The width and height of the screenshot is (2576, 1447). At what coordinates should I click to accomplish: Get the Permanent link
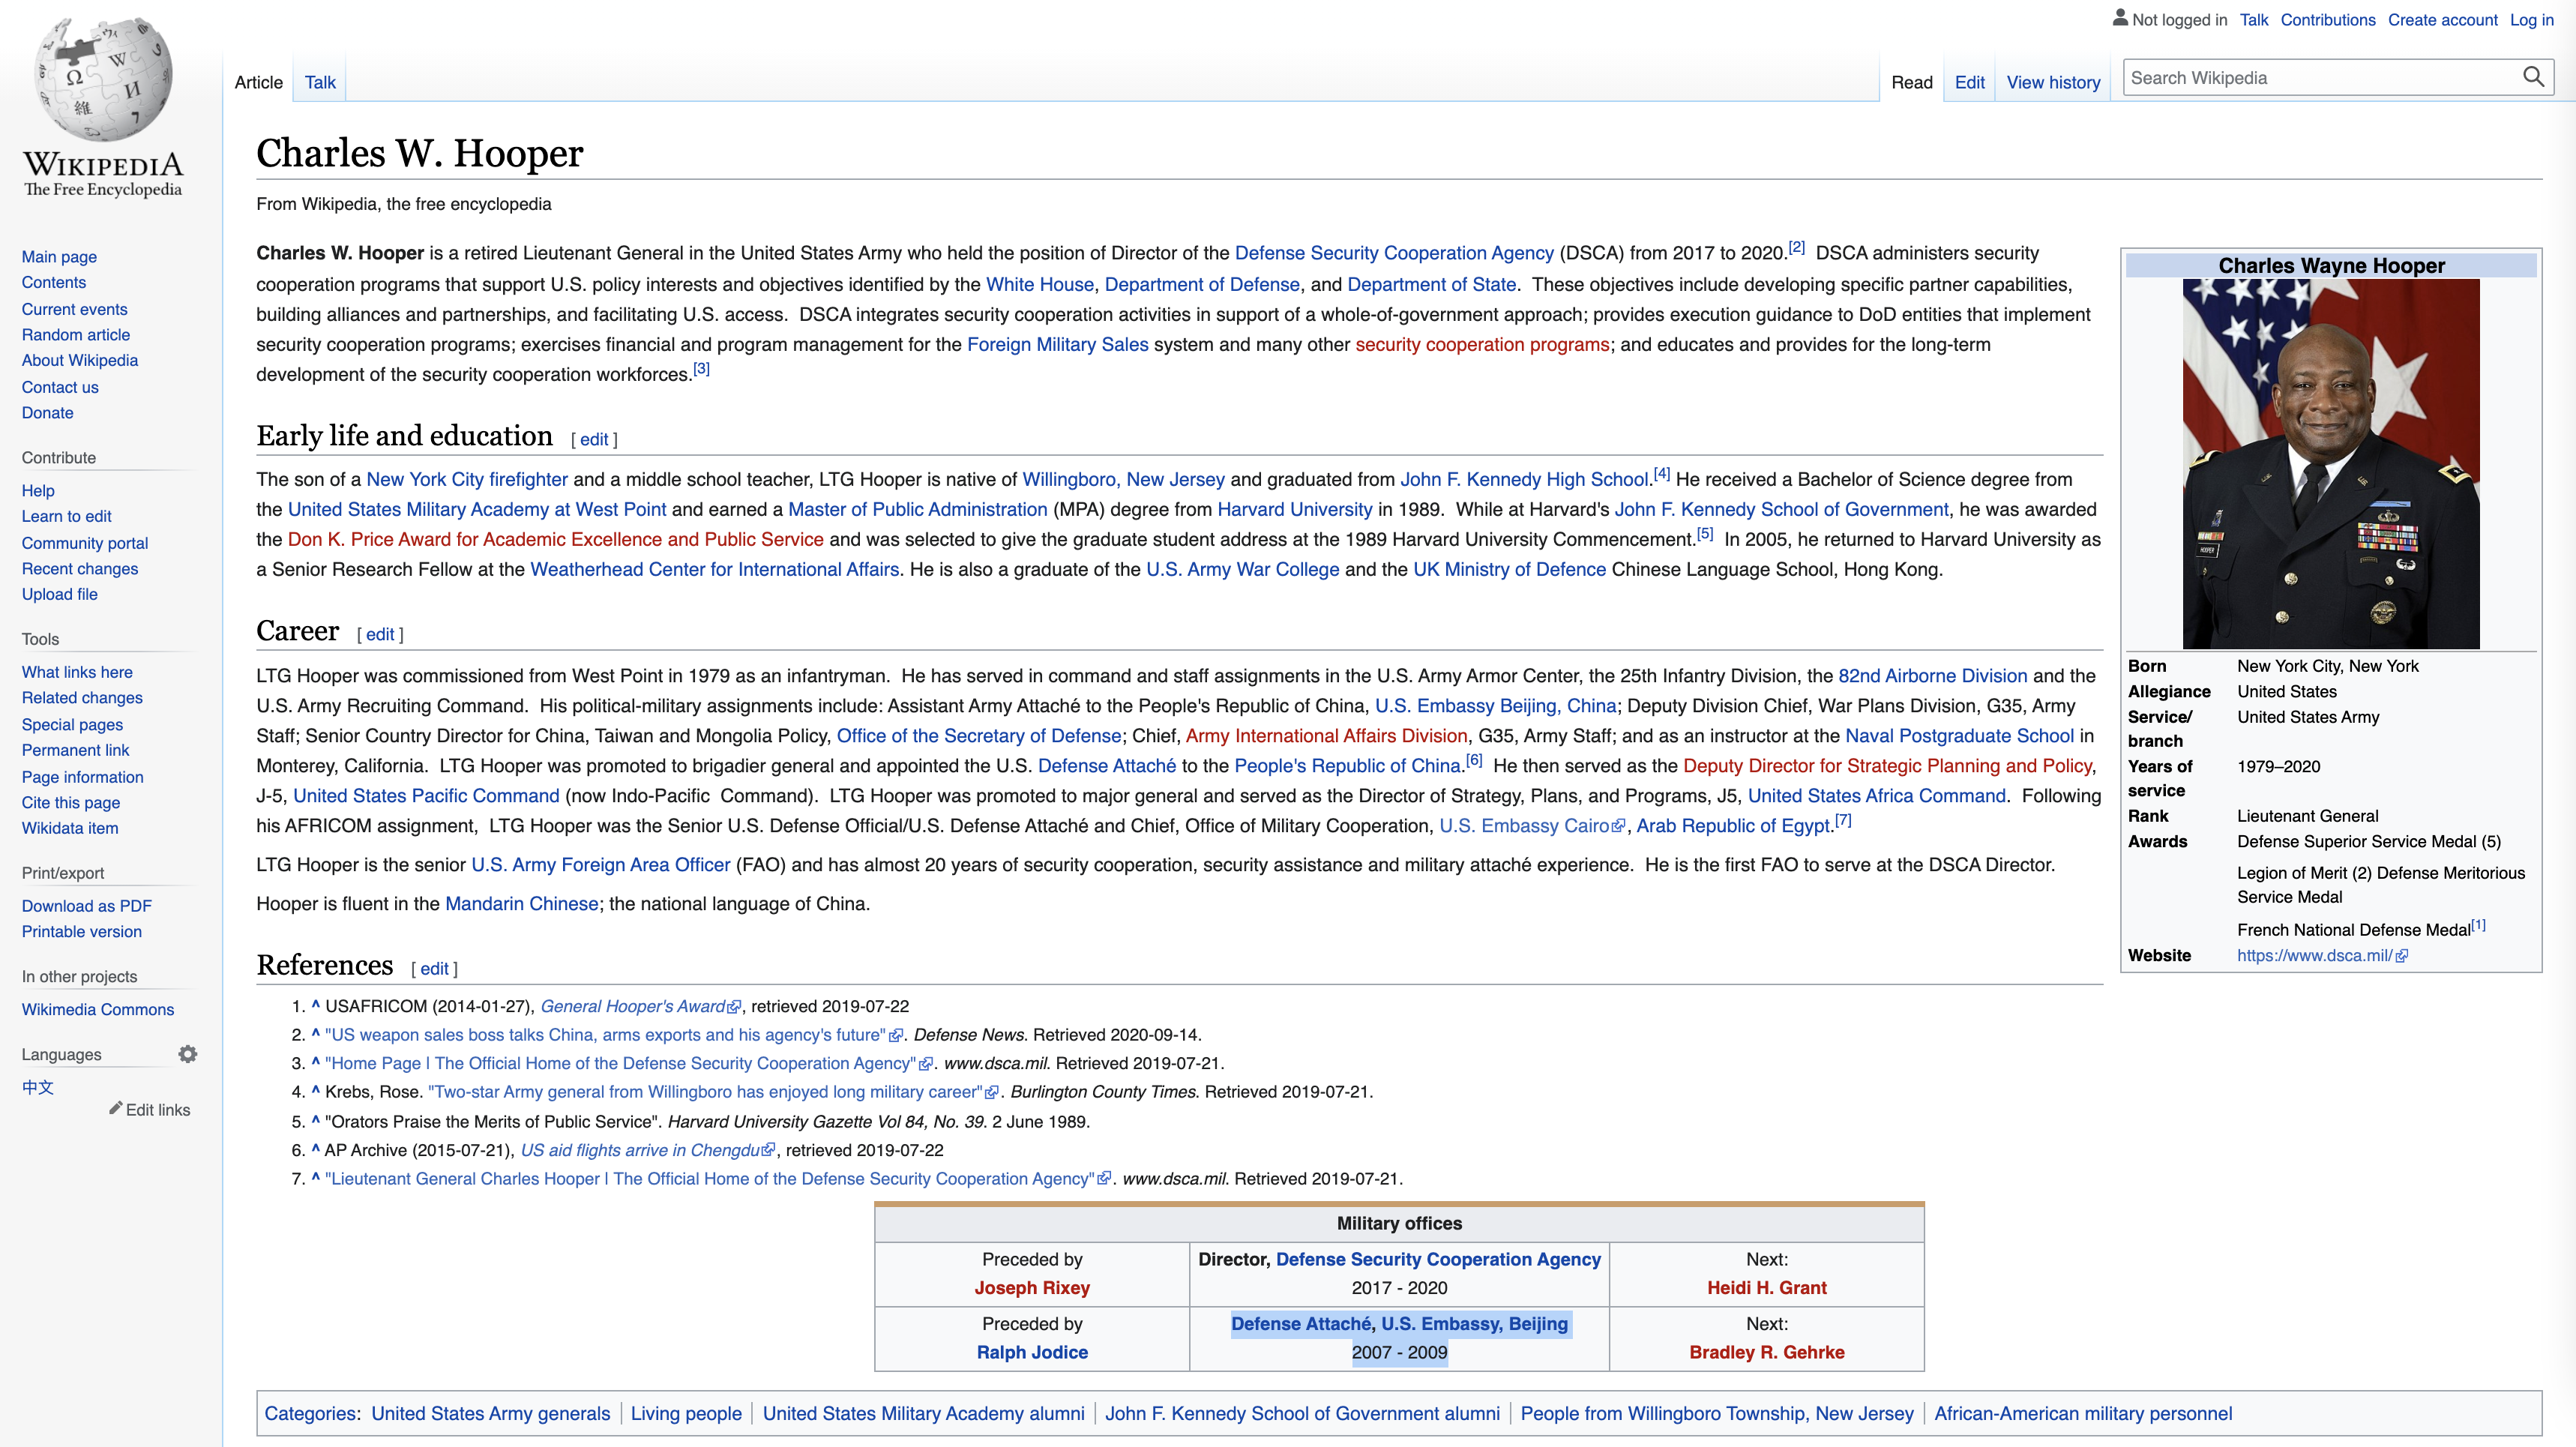click(75, 750)
